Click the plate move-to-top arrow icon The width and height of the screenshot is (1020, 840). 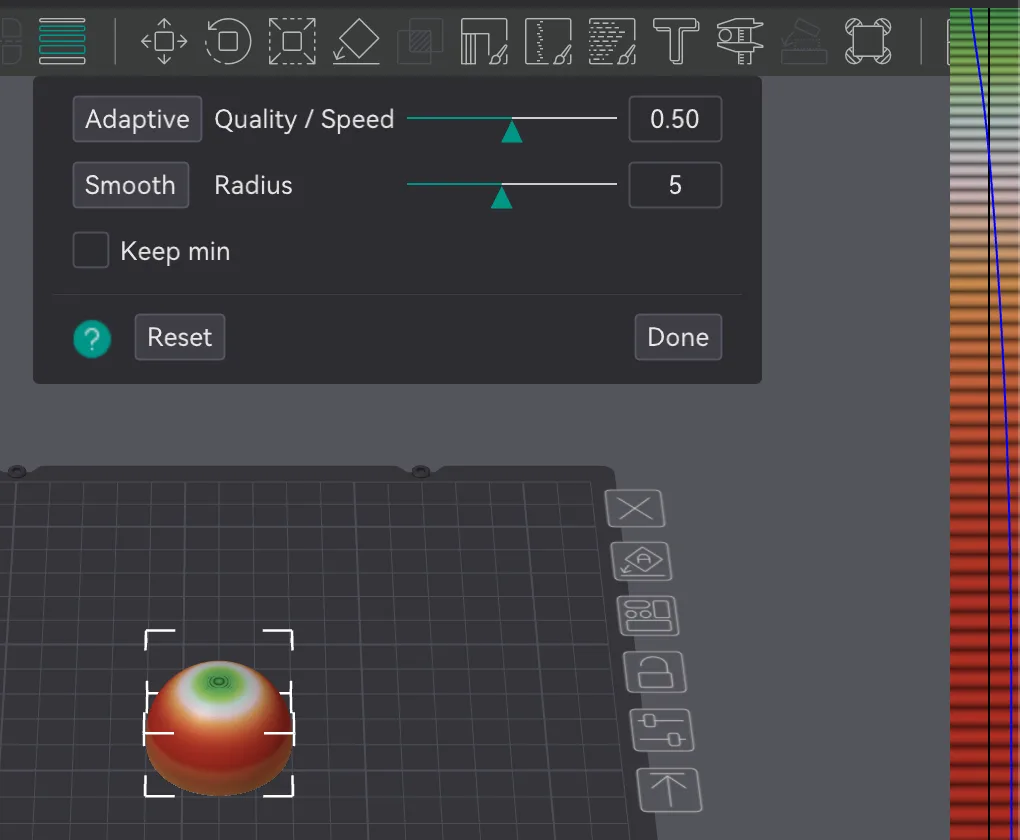tap(669, 790)
